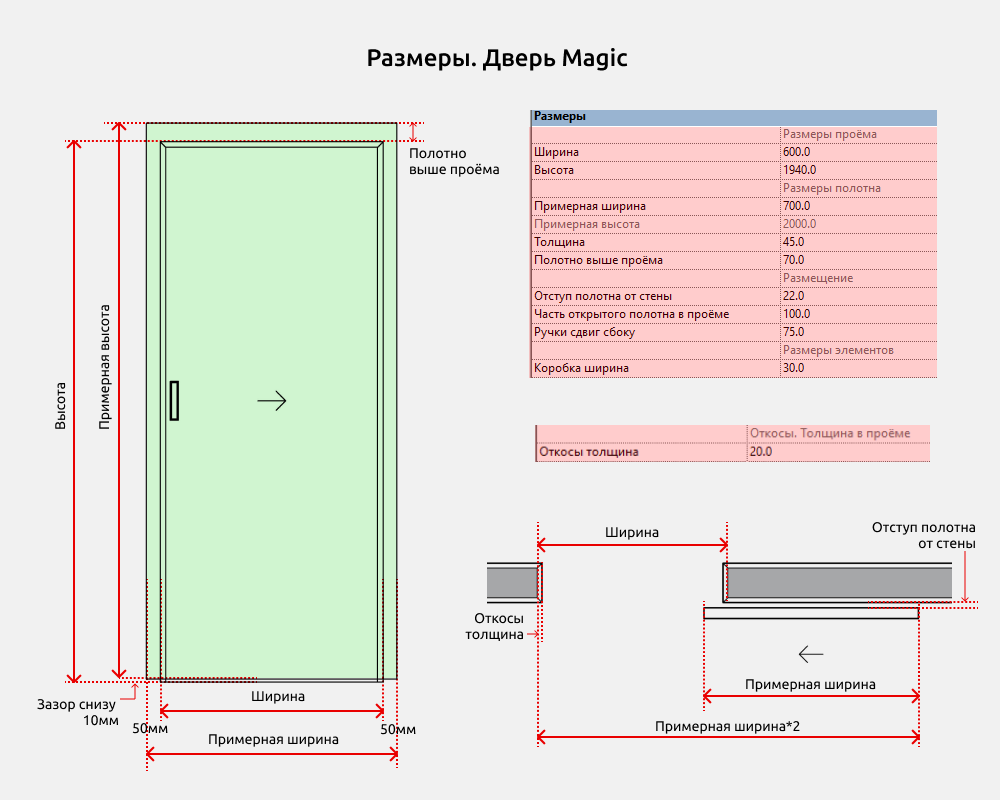This screenshot has height=800, width=1000.
Task: Click 'Часть открытого полотна в проёме' row label
Action: point(631,314)
